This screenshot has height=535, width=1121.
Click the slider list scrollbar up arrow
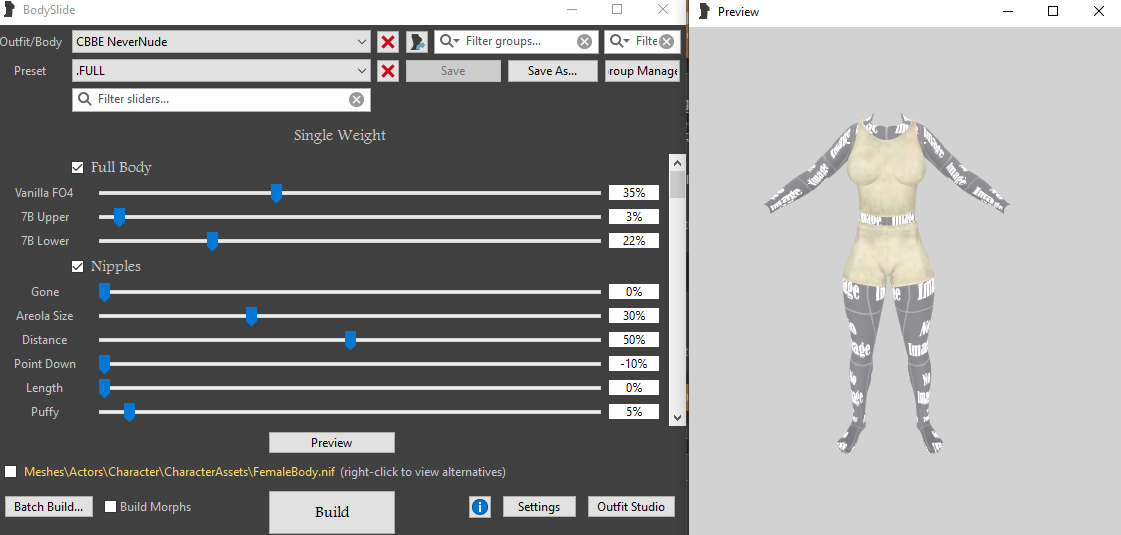[678, 162]
